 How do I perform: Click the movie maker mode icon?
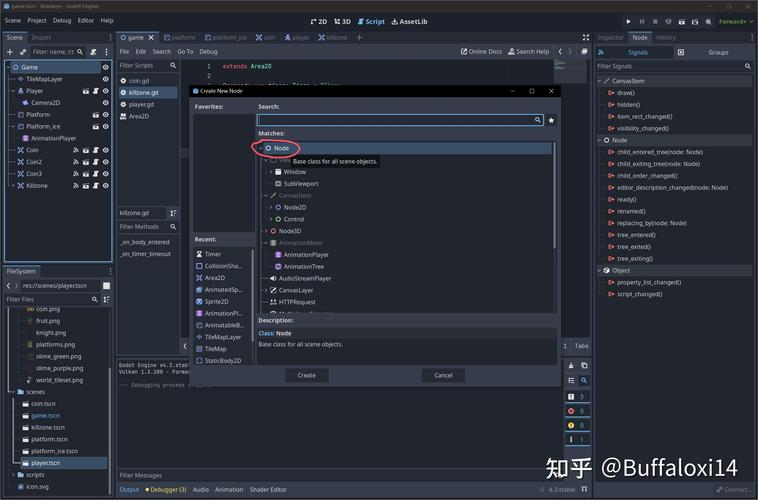click(708, 21)
